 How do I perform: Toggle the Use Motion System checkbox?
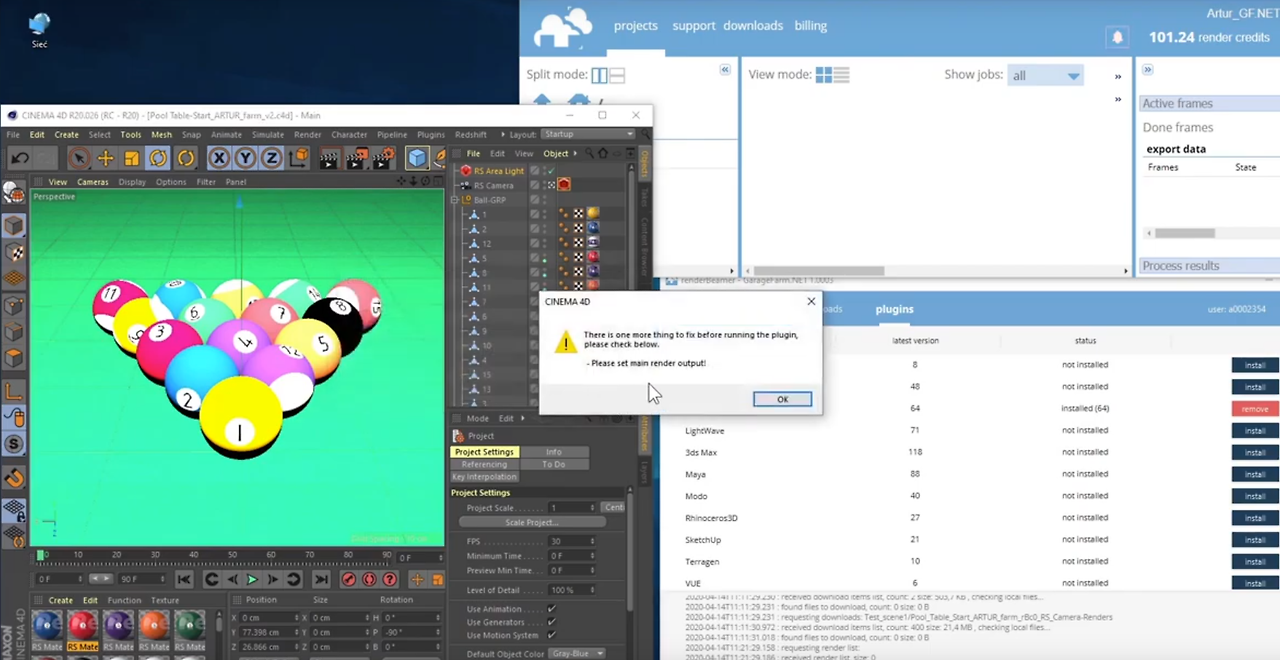point(552,635)
